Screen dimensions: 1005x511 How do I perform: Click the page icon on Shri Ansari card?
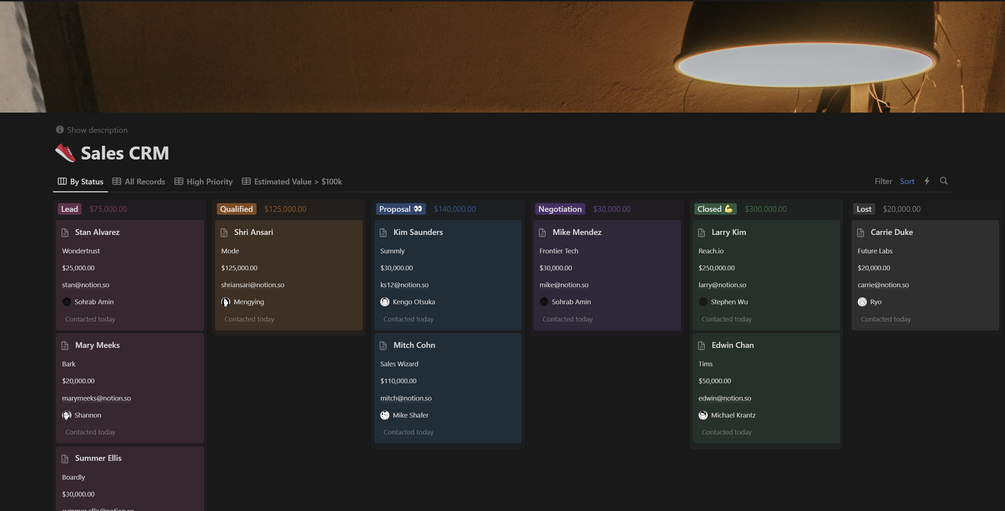pyautogui.click(x=224, y=232)
